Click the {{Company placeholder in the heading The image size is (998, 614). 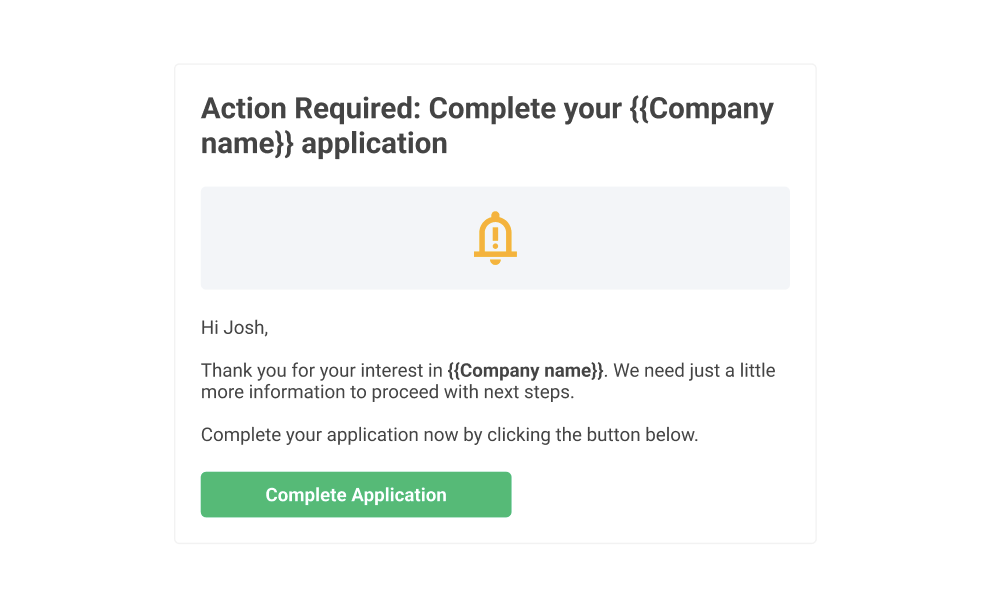tap(701, 109)
